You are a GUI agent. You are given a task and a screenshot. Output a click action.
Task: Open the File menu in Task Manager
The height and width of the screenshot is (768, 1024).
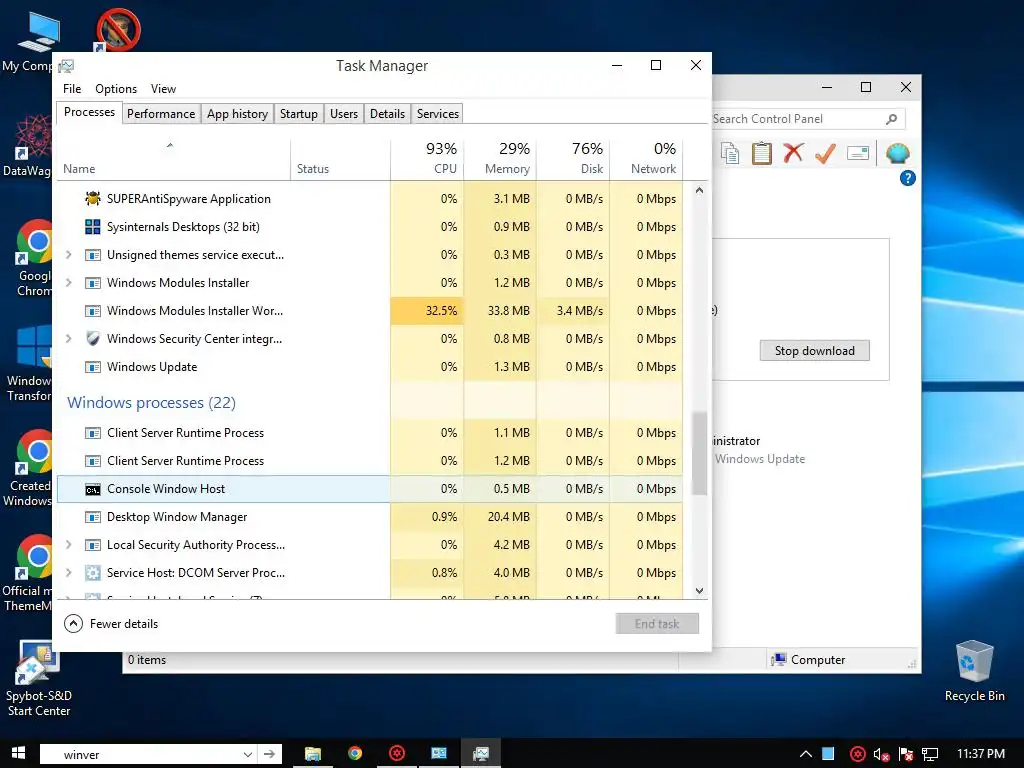click(x=72, y=89)
